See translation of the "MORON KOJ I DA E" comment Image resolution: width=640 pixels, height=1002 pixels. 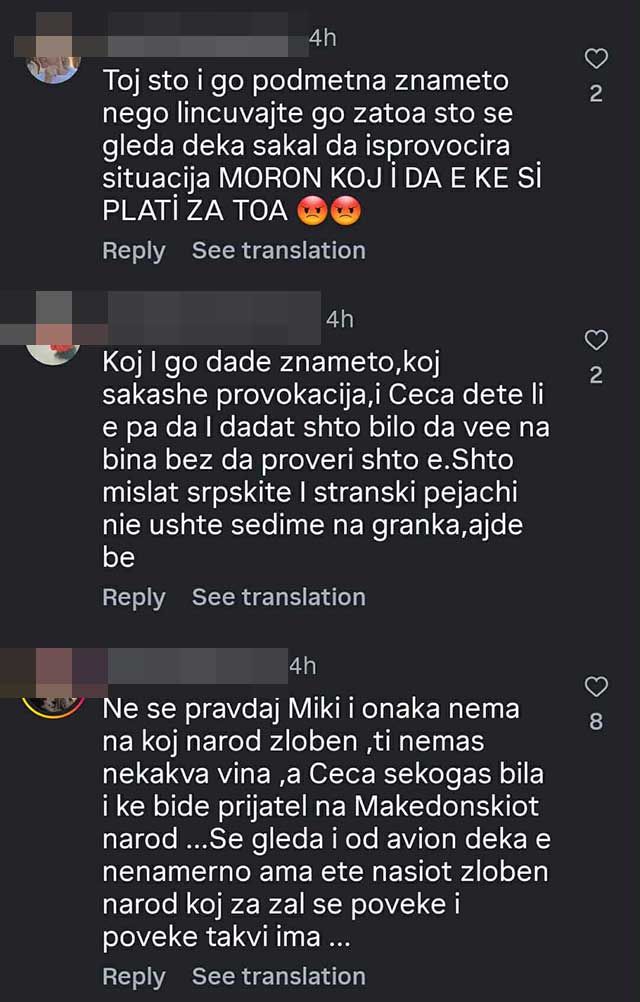pos(278,250)
